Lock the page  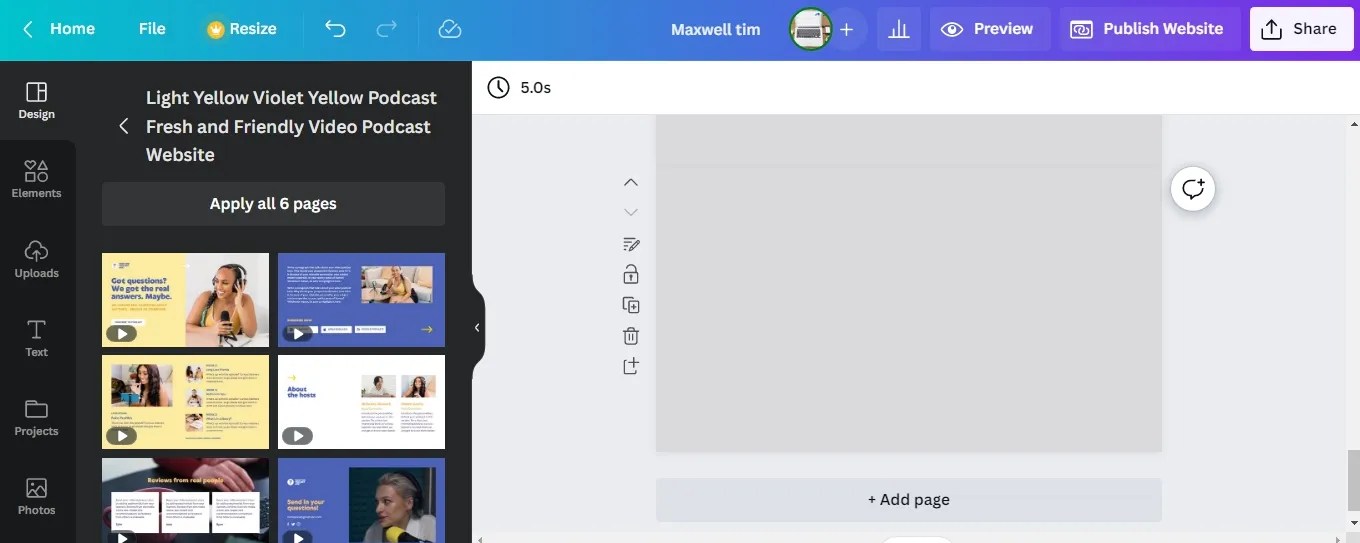click(x=631, y=274)
